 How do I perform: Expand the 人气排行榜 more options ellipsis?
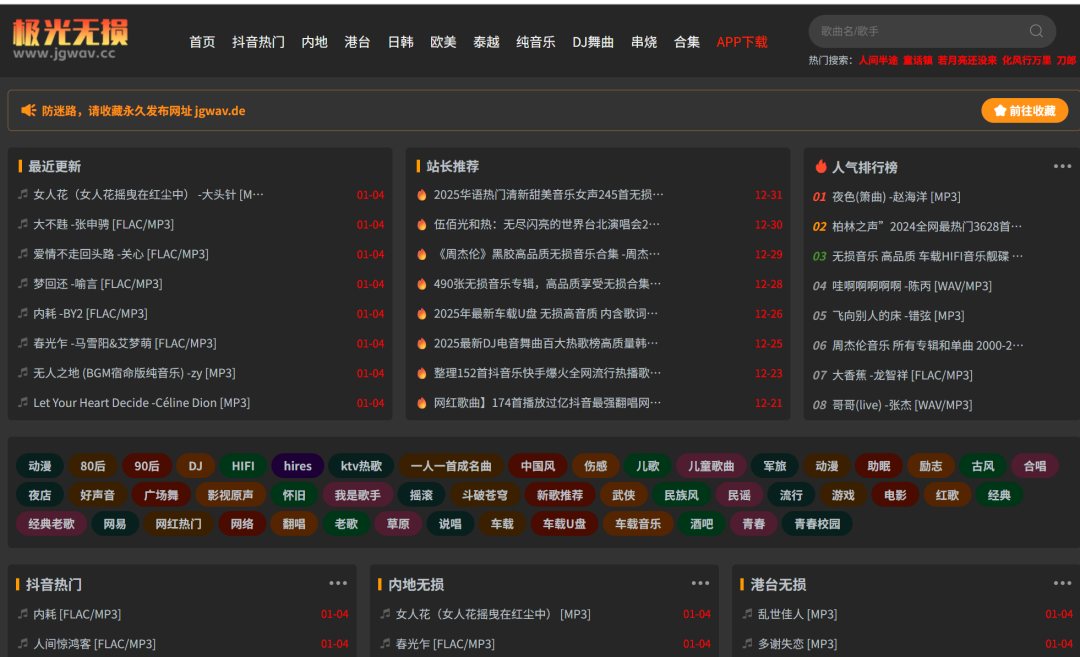[x=1061, y=165]
